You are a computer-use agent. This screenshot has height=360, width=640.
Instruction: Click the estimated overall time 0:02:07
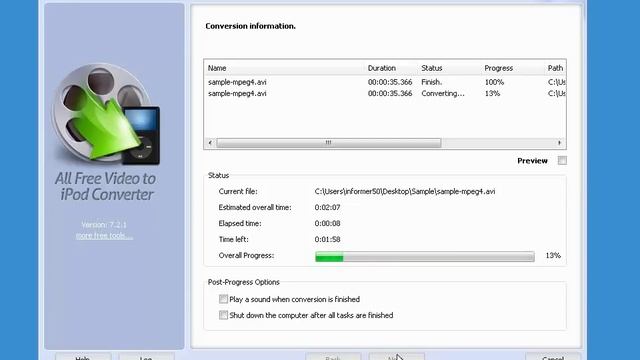pos(327,207)
